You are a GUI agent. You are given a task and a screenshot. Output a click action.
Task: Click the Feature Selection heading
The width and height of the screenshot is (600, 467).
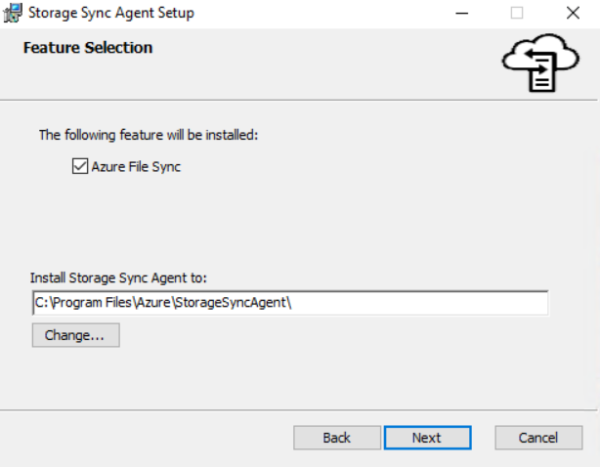(x=88, y=48)
